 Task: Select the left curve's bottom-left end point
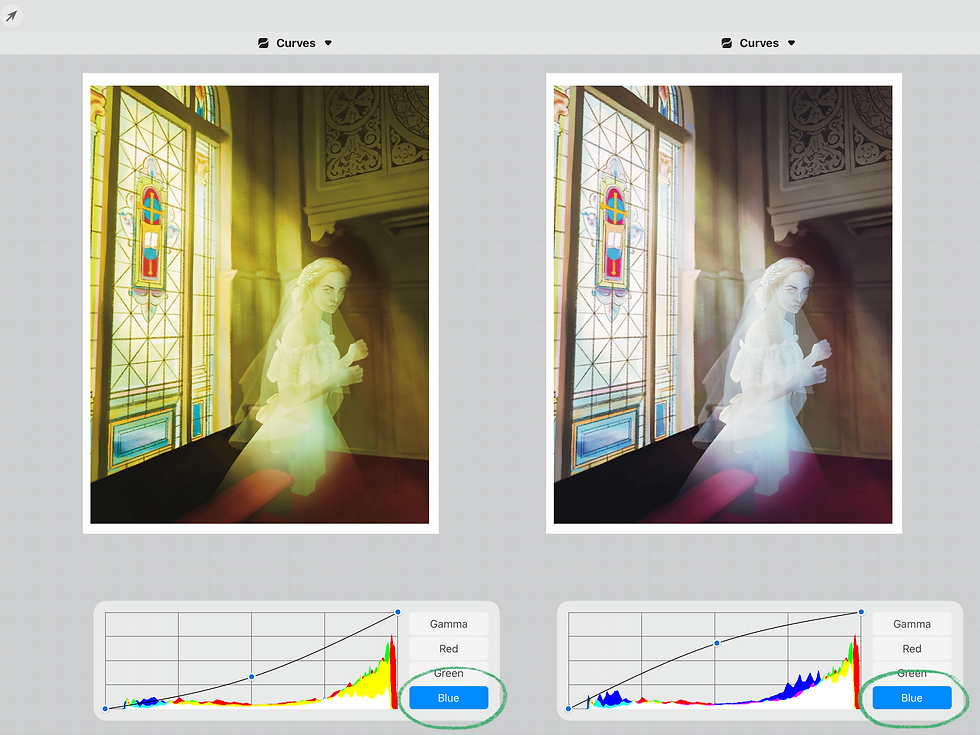105,709
